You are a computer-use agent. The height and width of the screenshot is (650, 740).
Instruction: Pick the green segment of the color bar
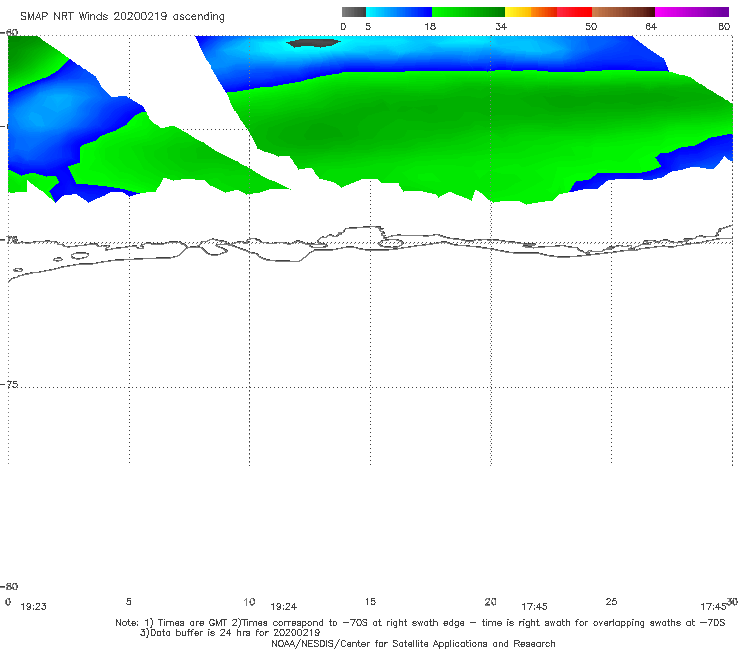[x=468, y=12]
